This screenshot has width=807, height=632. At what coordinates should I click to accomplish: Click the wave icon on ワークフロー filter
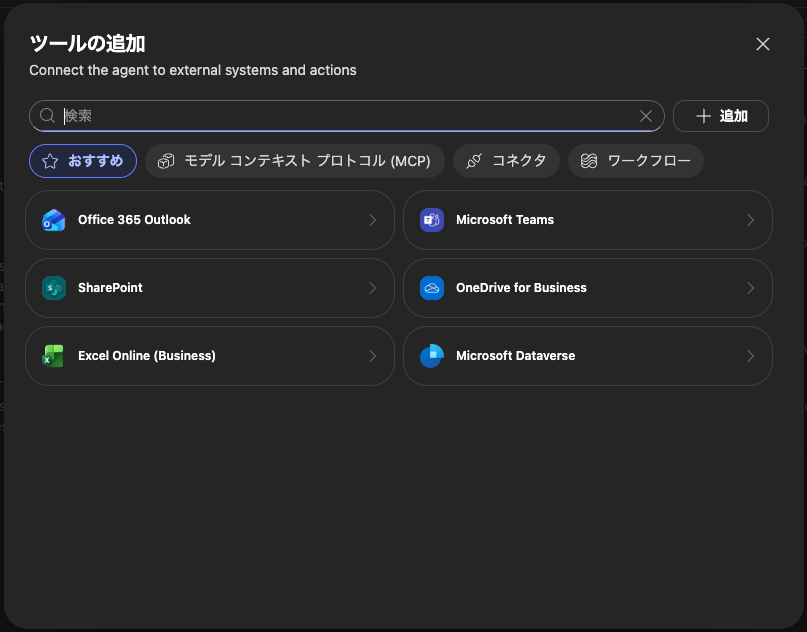click(x=589, y=161)
